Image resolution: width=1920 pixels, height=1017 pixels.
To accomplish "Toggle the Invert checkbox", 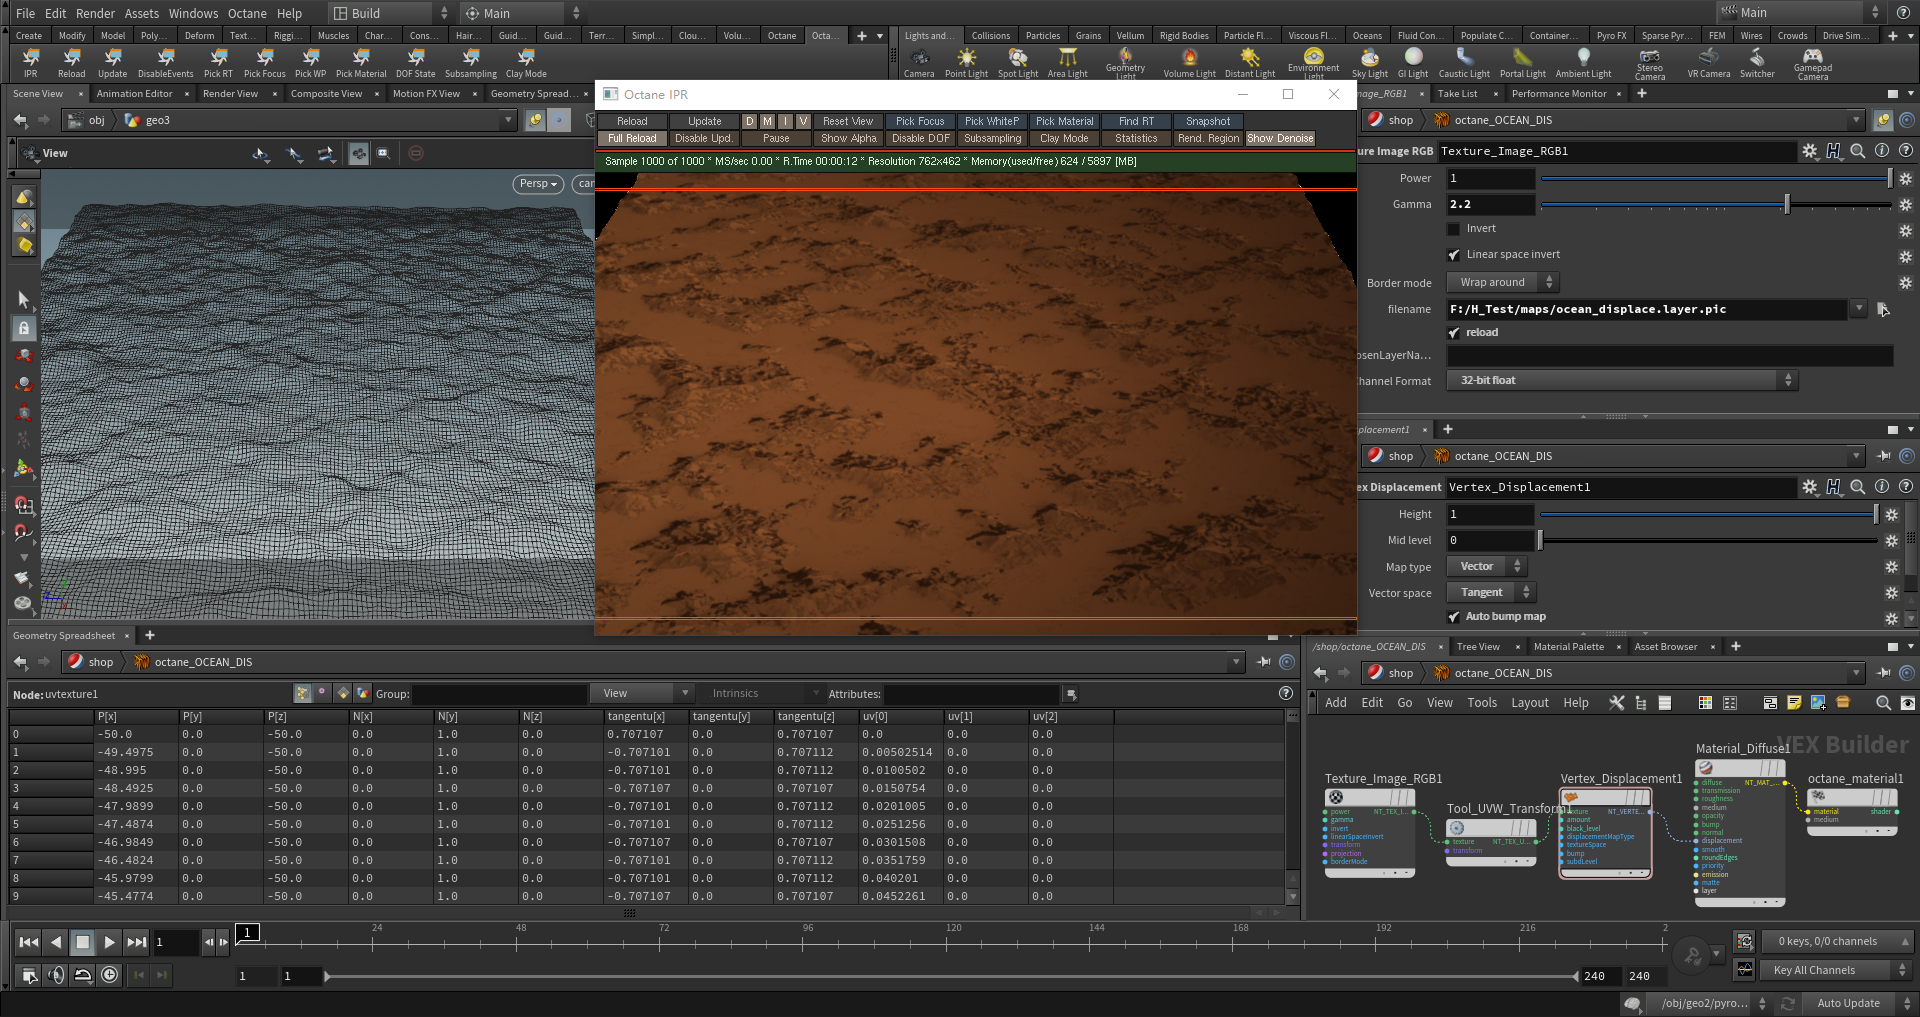I will (1454, 229).
